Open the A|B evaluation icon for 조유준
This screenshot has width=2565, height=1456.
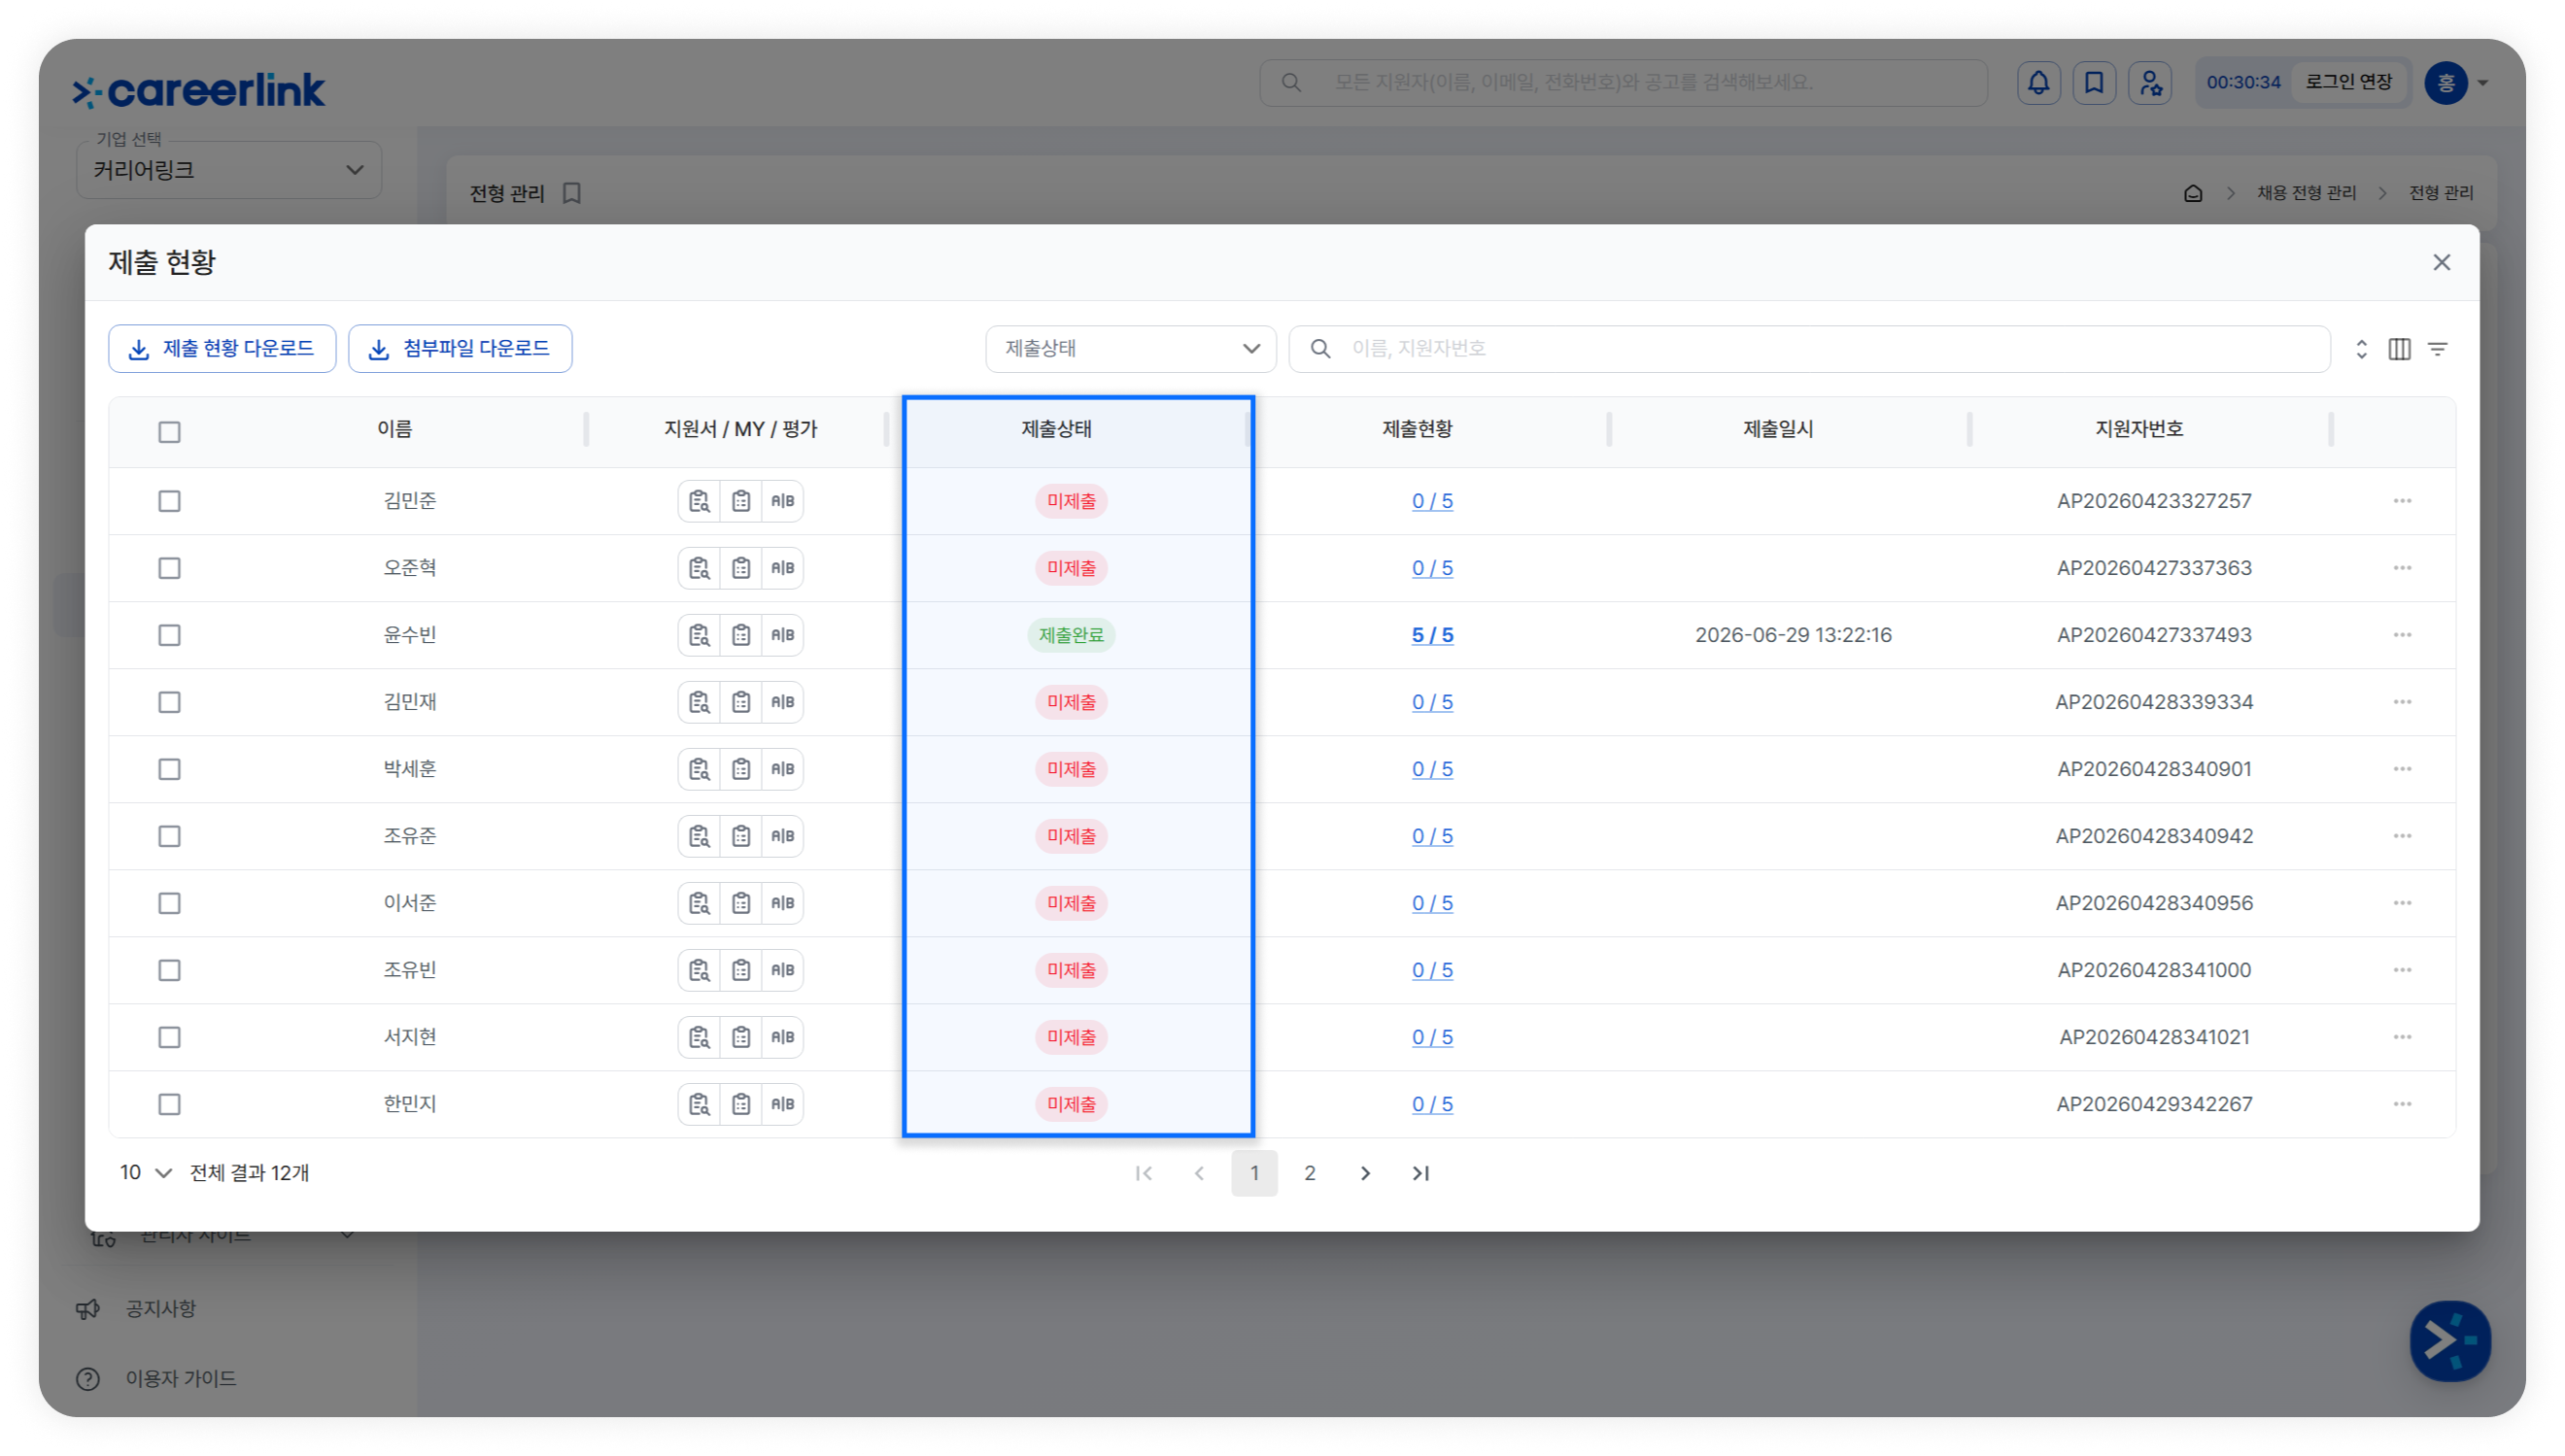click(783, 836)
